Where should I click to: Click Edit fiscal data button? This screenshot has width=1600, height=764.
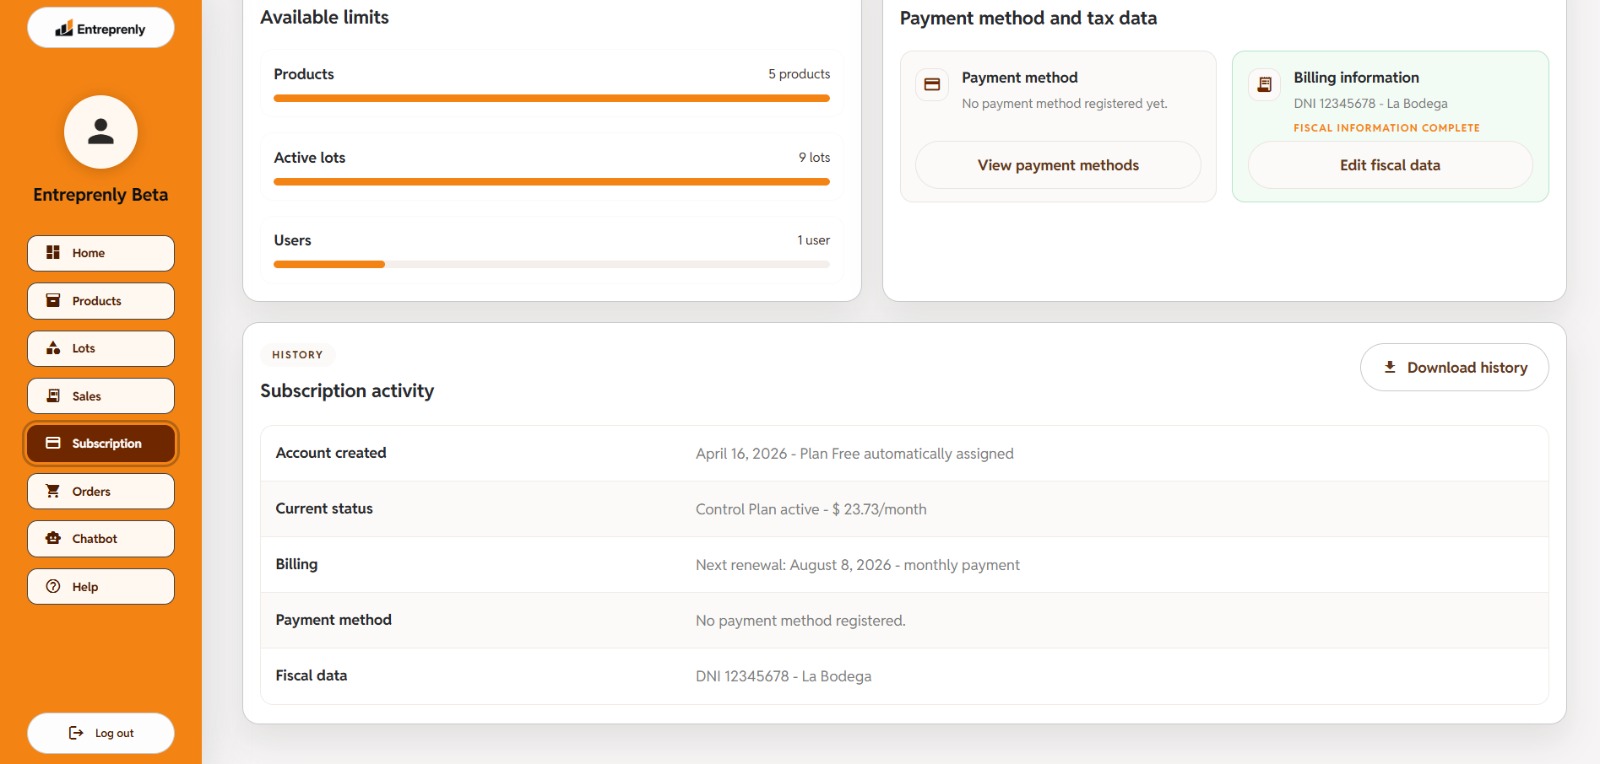(1390, 165)
